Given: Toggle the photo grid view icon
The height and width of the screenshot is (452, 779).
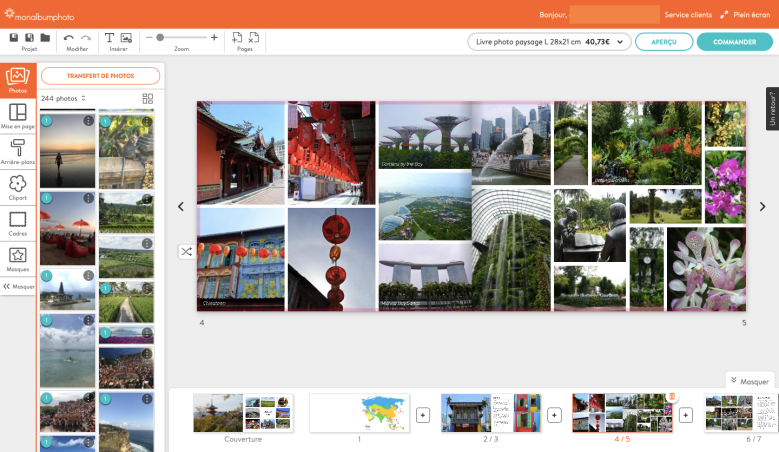Looking at the screenshot, I should [x=148, y=99].
